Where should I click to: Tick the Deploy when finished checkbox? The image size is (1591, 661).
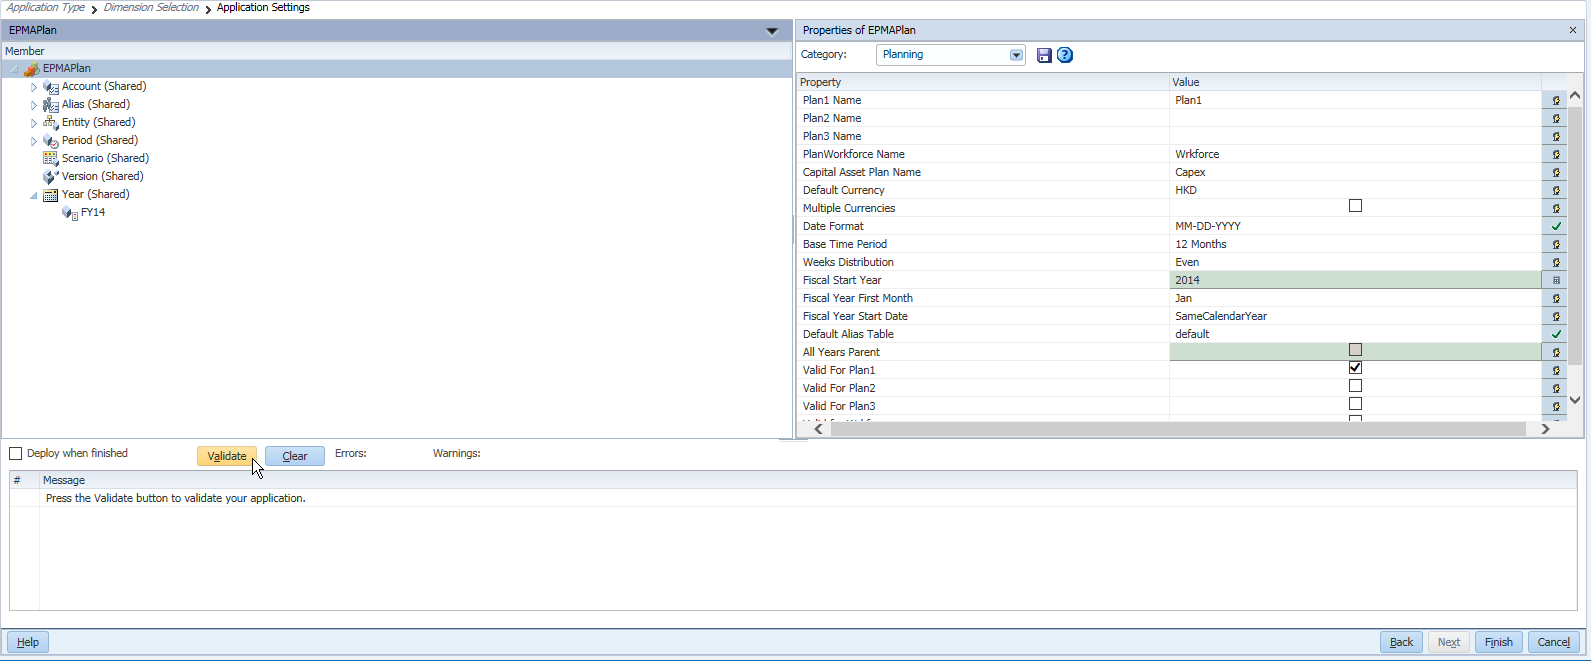tap(16, 454)
